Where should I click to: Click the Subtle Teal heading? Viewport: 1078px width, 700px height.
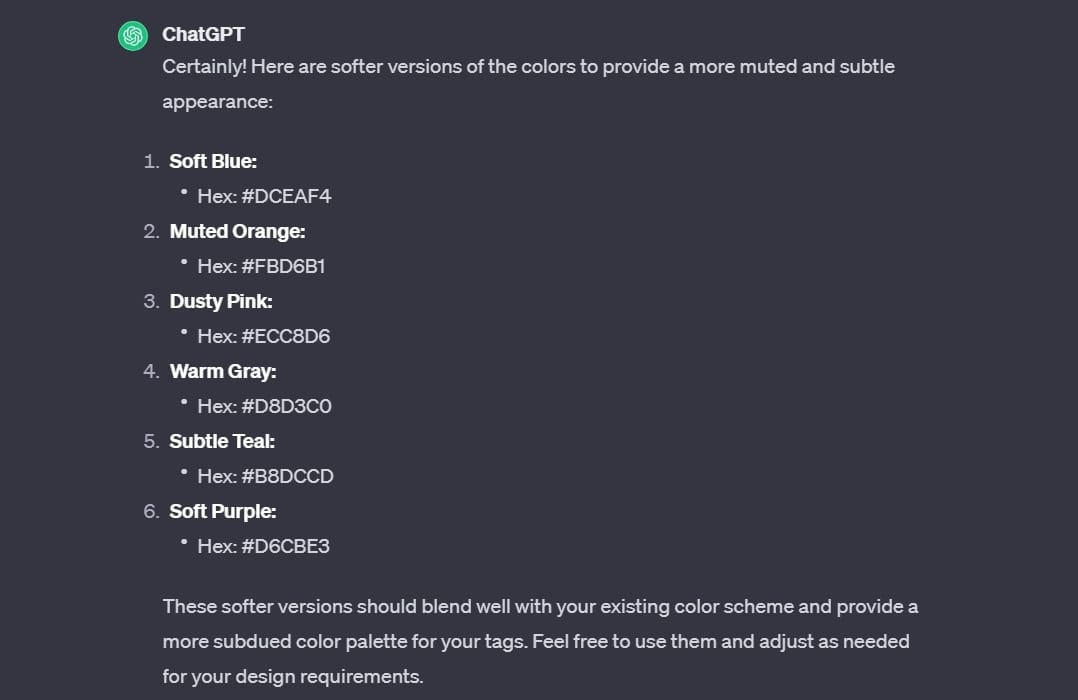click(222, 441)
